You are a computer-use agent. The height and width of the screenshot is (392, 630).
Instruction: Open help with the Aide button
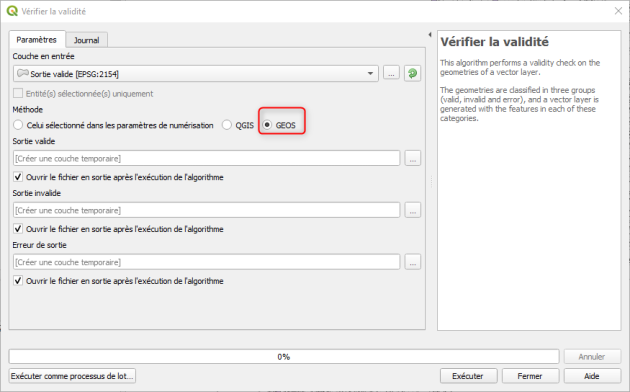click(x=592, y=376)
